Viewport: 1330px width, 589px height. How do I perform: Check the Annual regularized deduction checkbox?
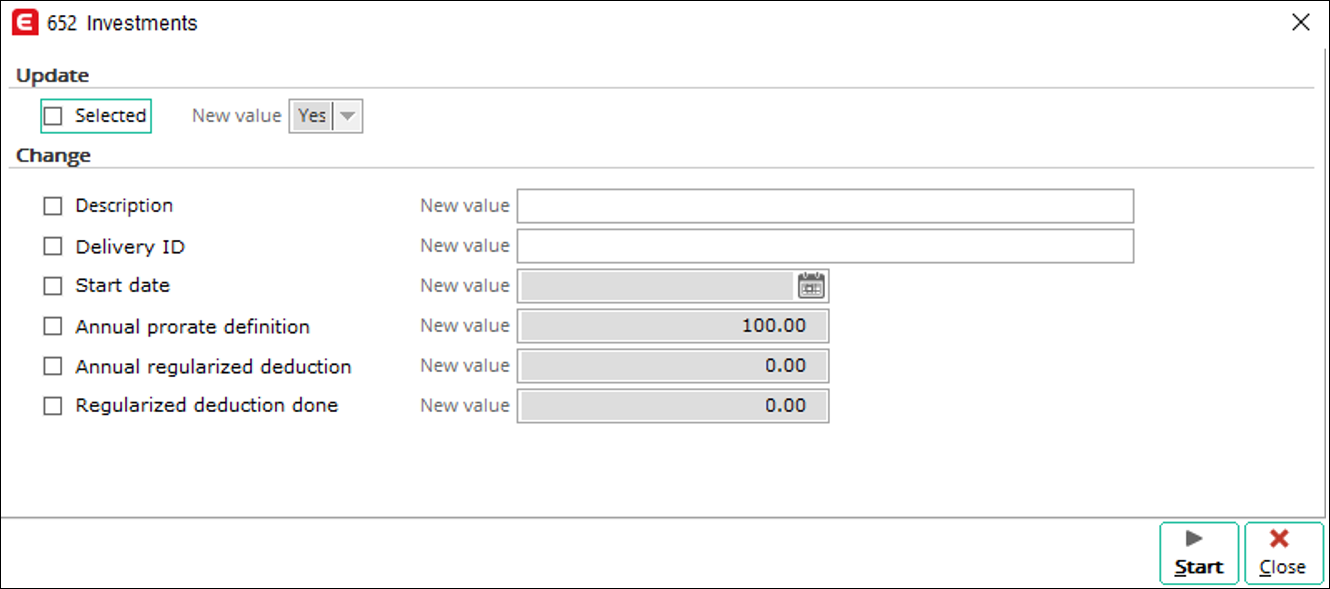[x=53, y=366]
